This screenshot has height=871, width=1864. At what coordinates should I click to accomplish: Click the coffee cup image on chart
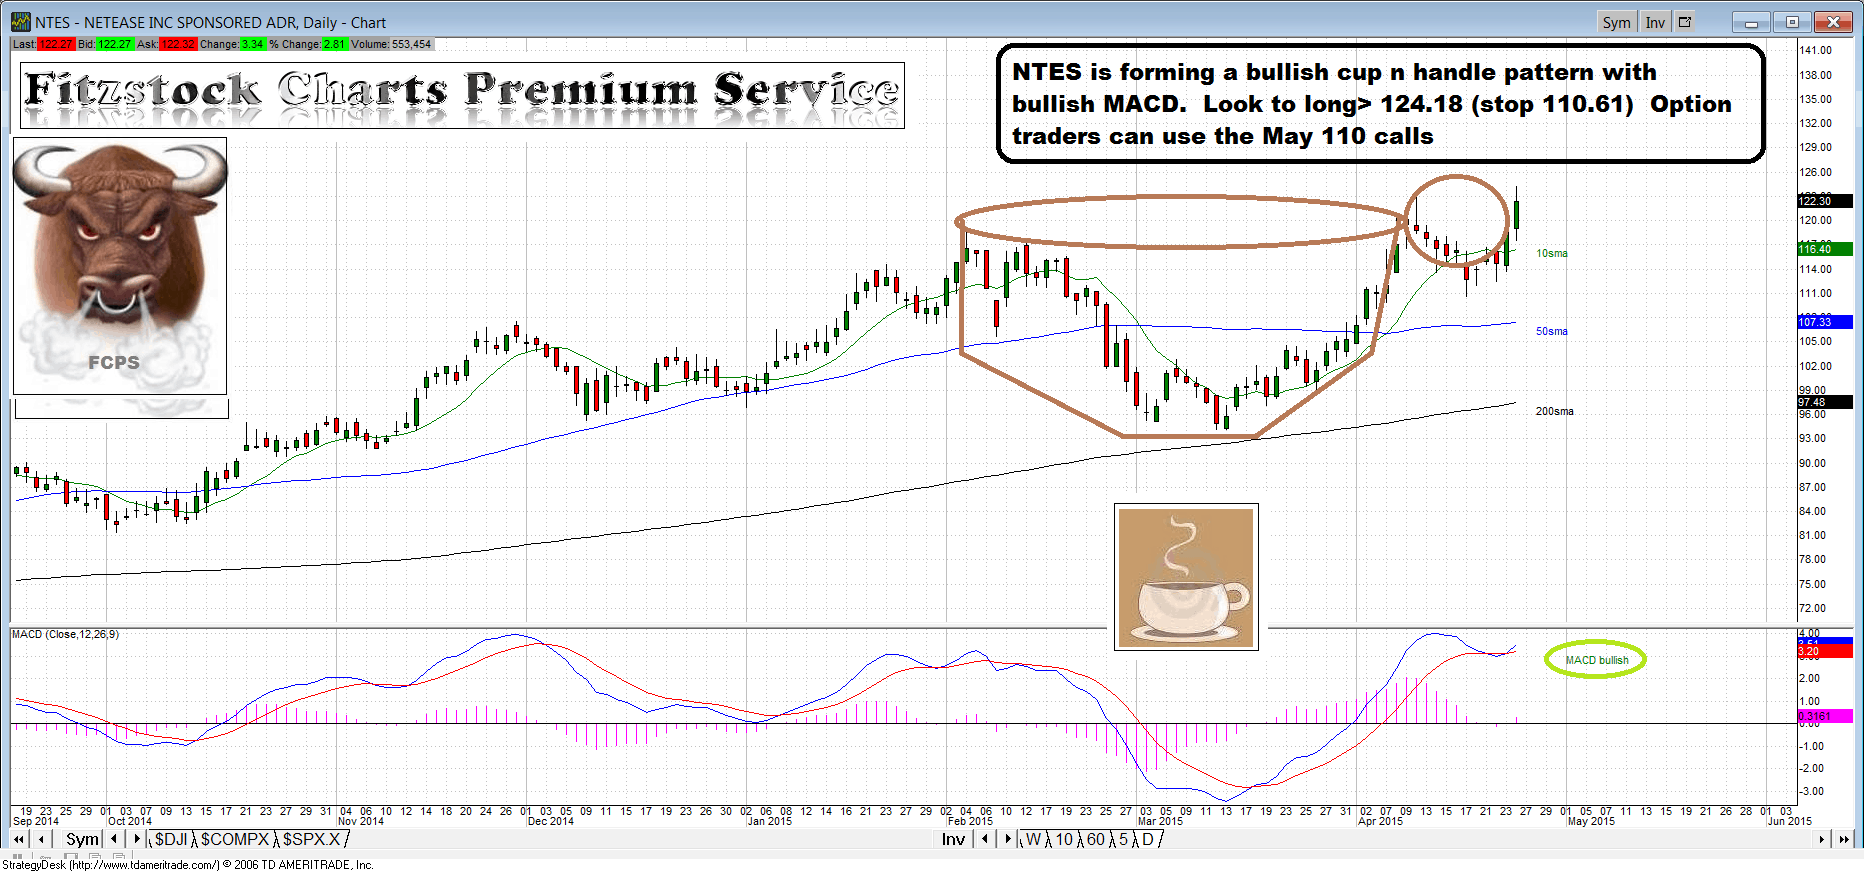click(1186, 577)
